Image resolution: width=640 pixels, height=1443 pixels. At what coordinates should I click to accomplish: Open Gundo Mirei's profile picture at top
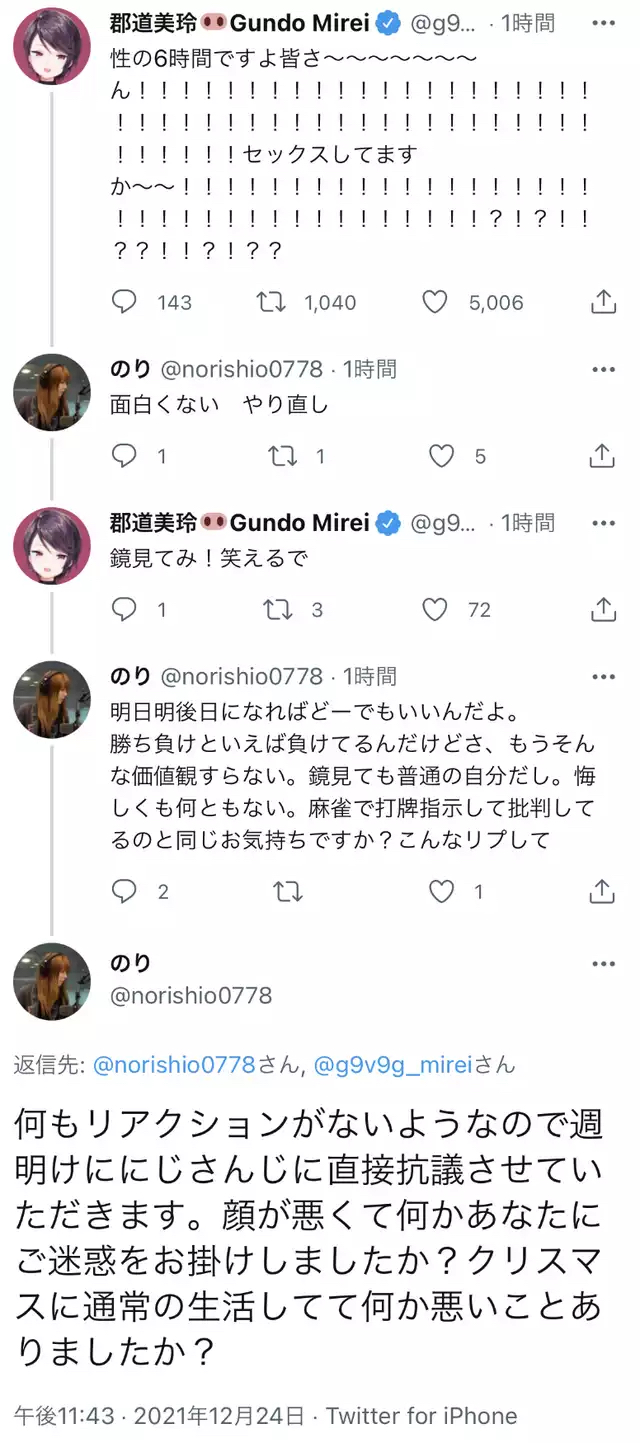point(51,47)
